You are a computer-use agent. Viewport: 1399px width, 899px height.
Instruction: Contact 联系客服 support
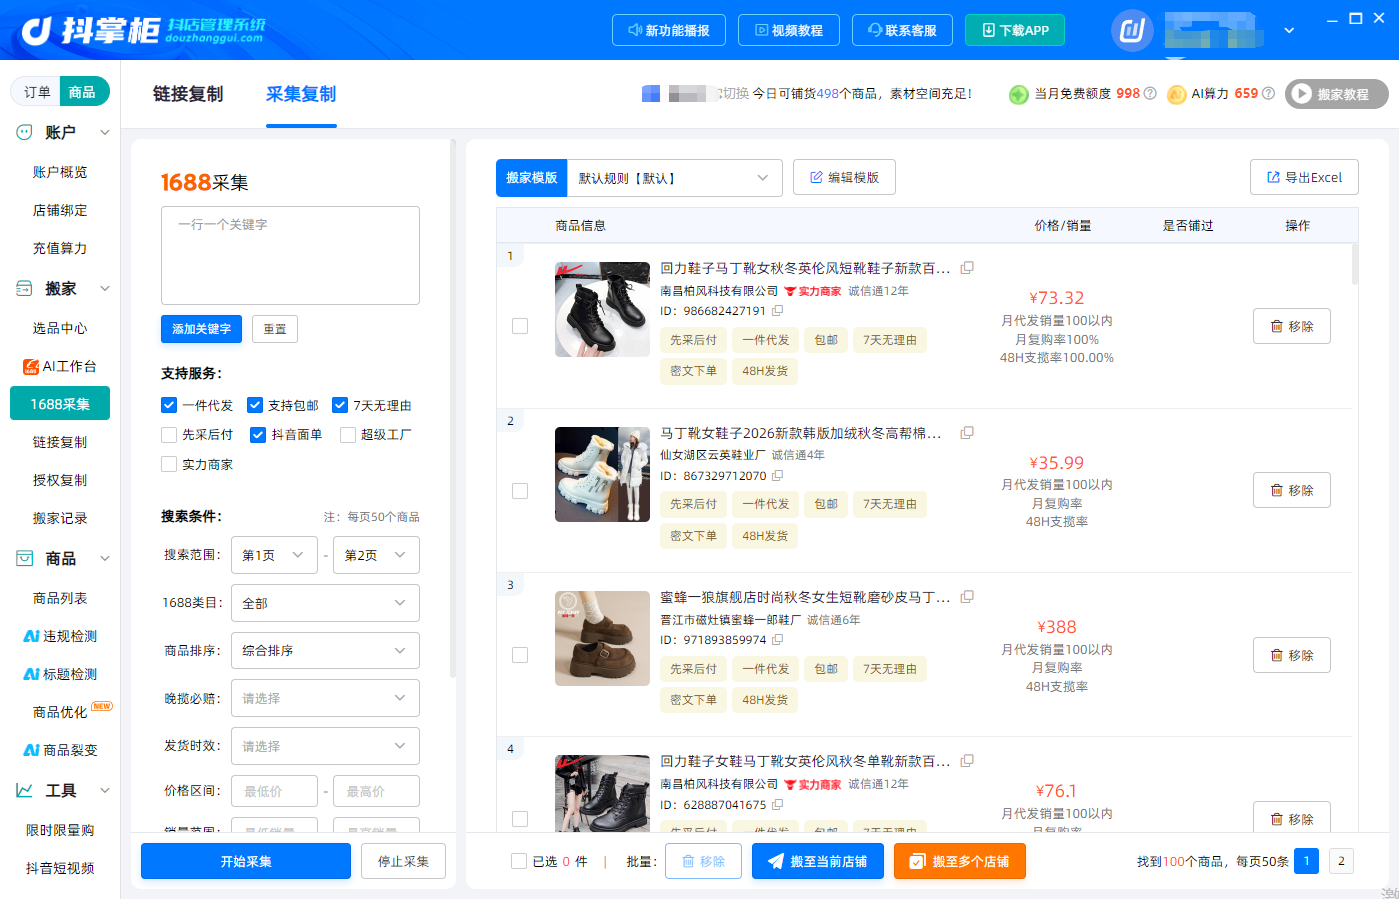click(903, 30)
